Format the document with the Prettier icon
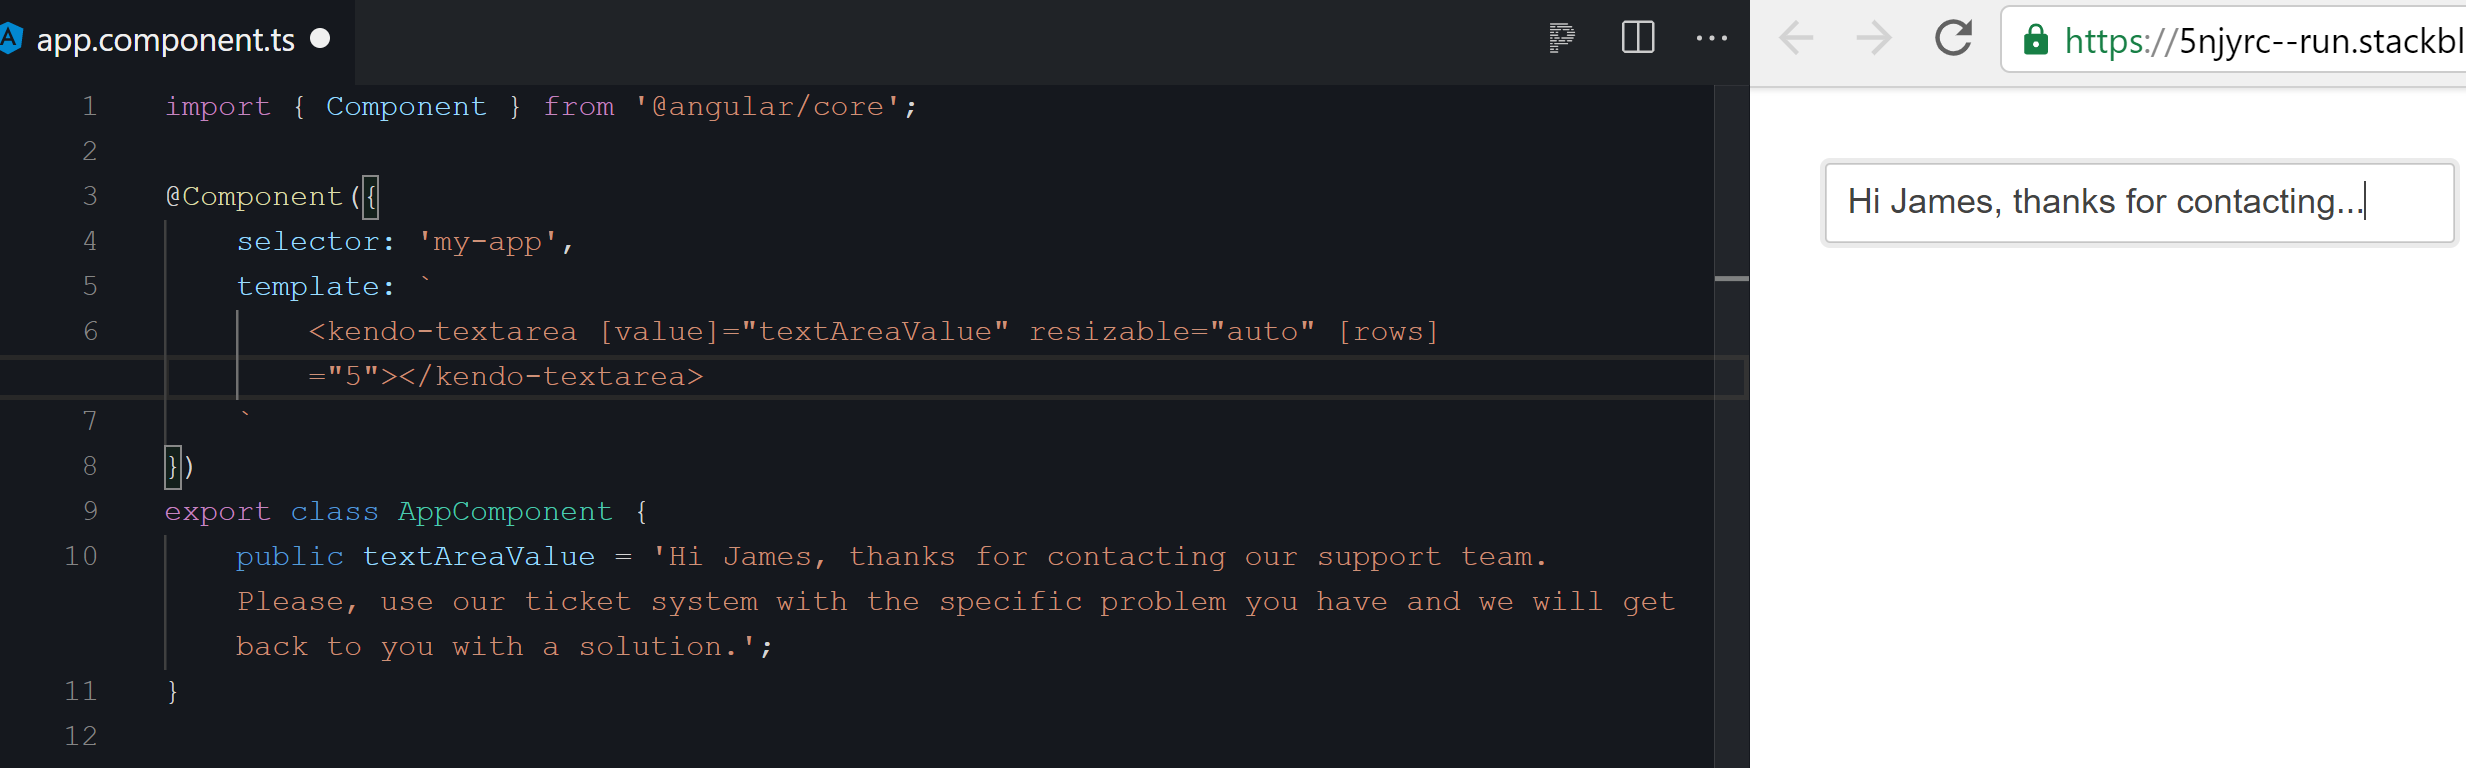This screenshot has width=2466, height=768. coord(1561,39)
